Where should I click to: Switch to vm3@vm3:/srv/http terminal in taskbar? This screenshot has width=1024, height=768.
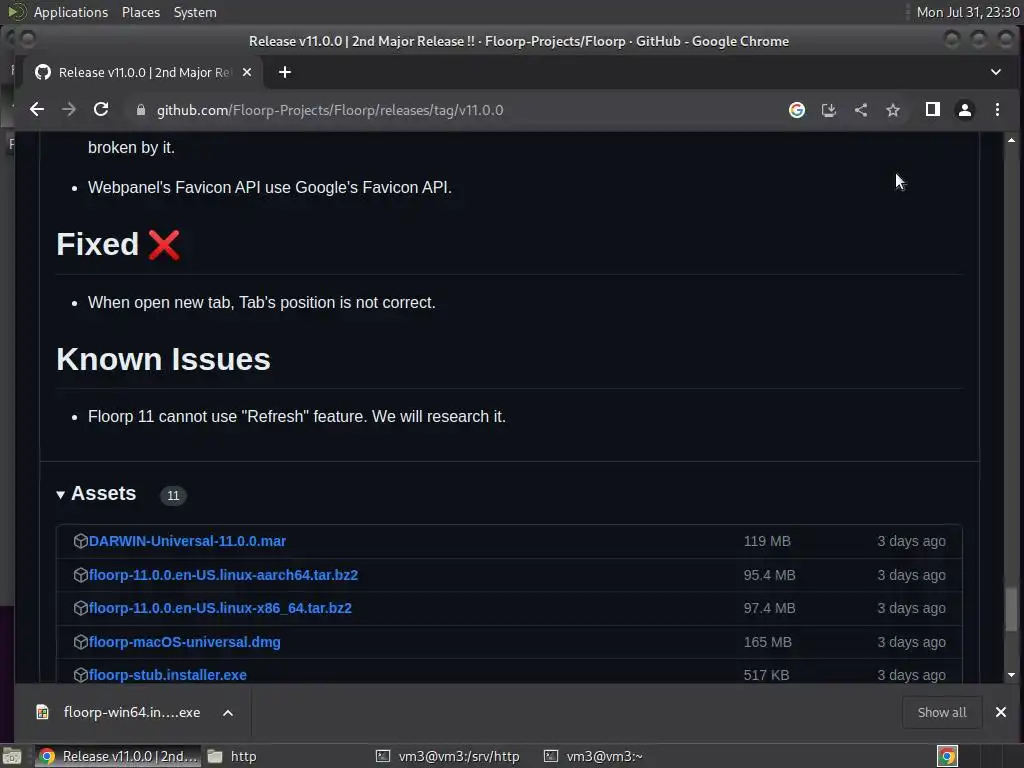point(448,756)
